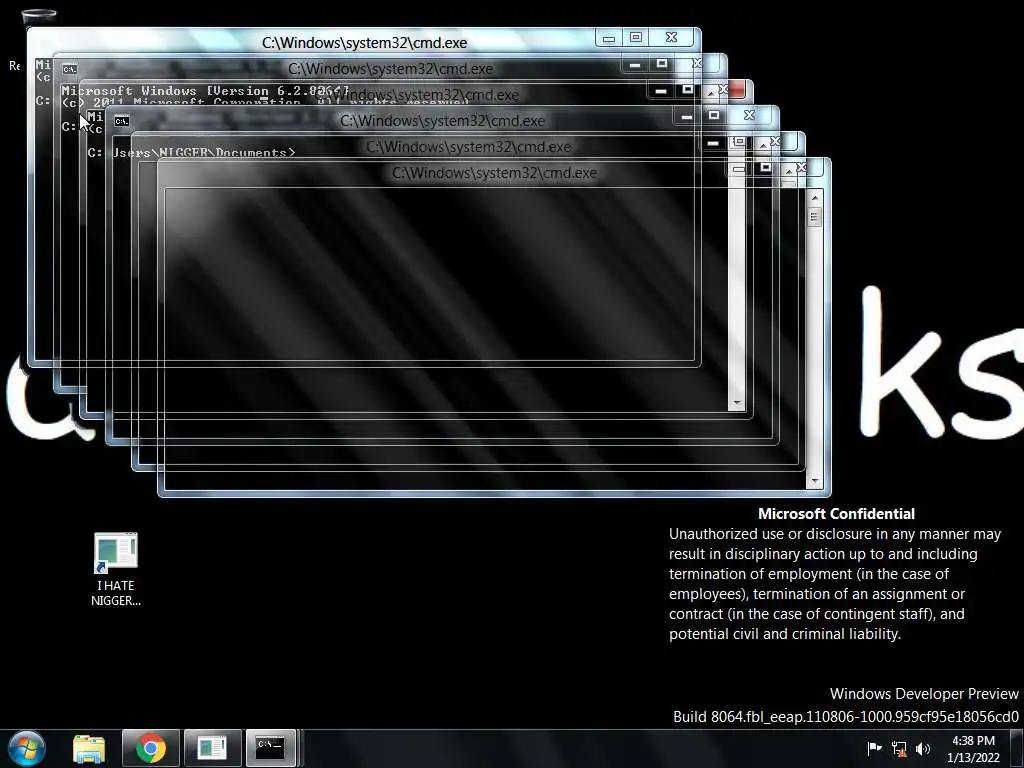Open the clock showing 4:38 PM
Screen dimensions: 1024x768
(x=973, y=748)
